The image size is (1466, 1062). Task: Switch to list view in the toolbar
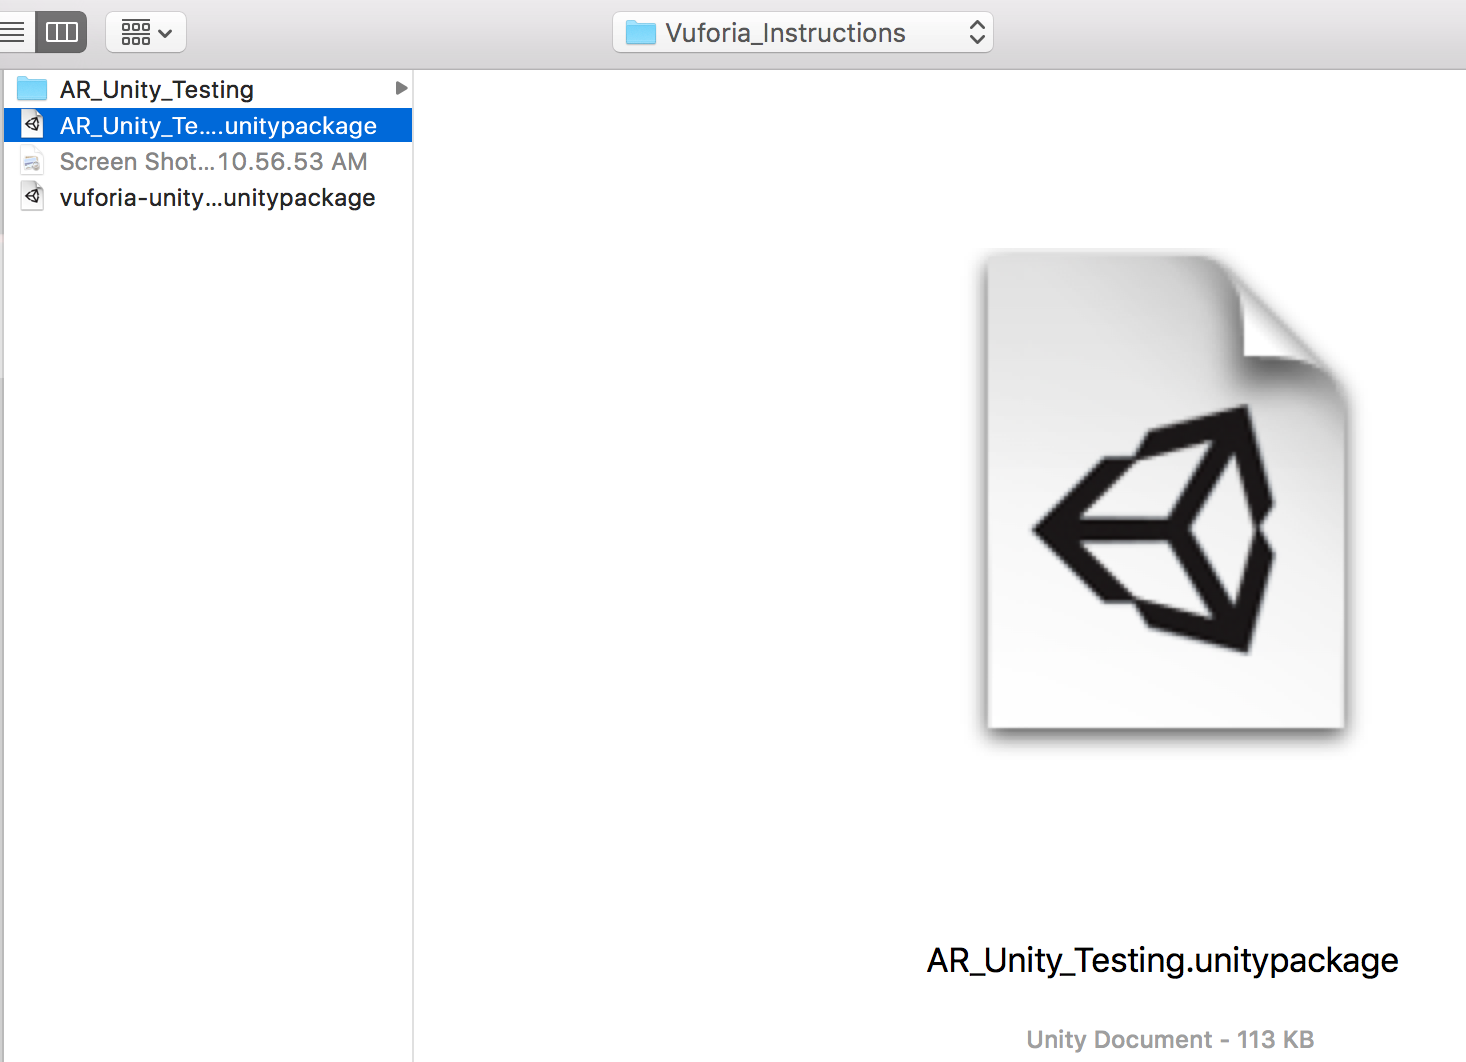click(x=14, y=31)
